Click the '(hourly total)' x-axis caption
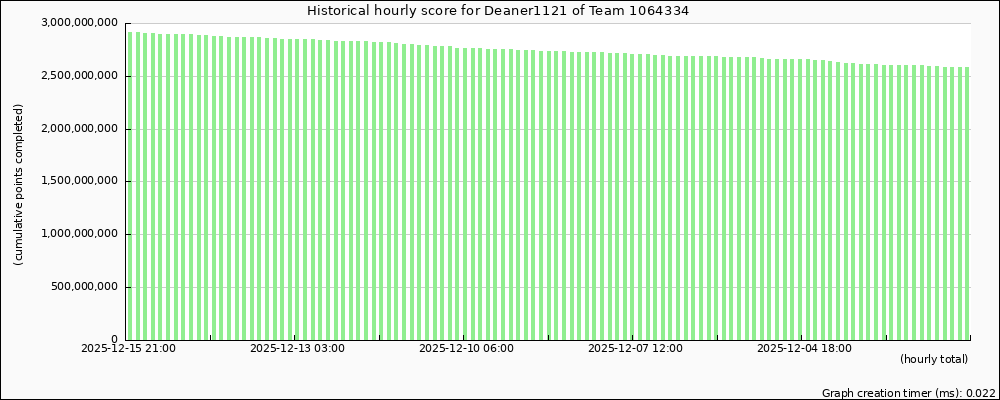 (x=933, y=359)
